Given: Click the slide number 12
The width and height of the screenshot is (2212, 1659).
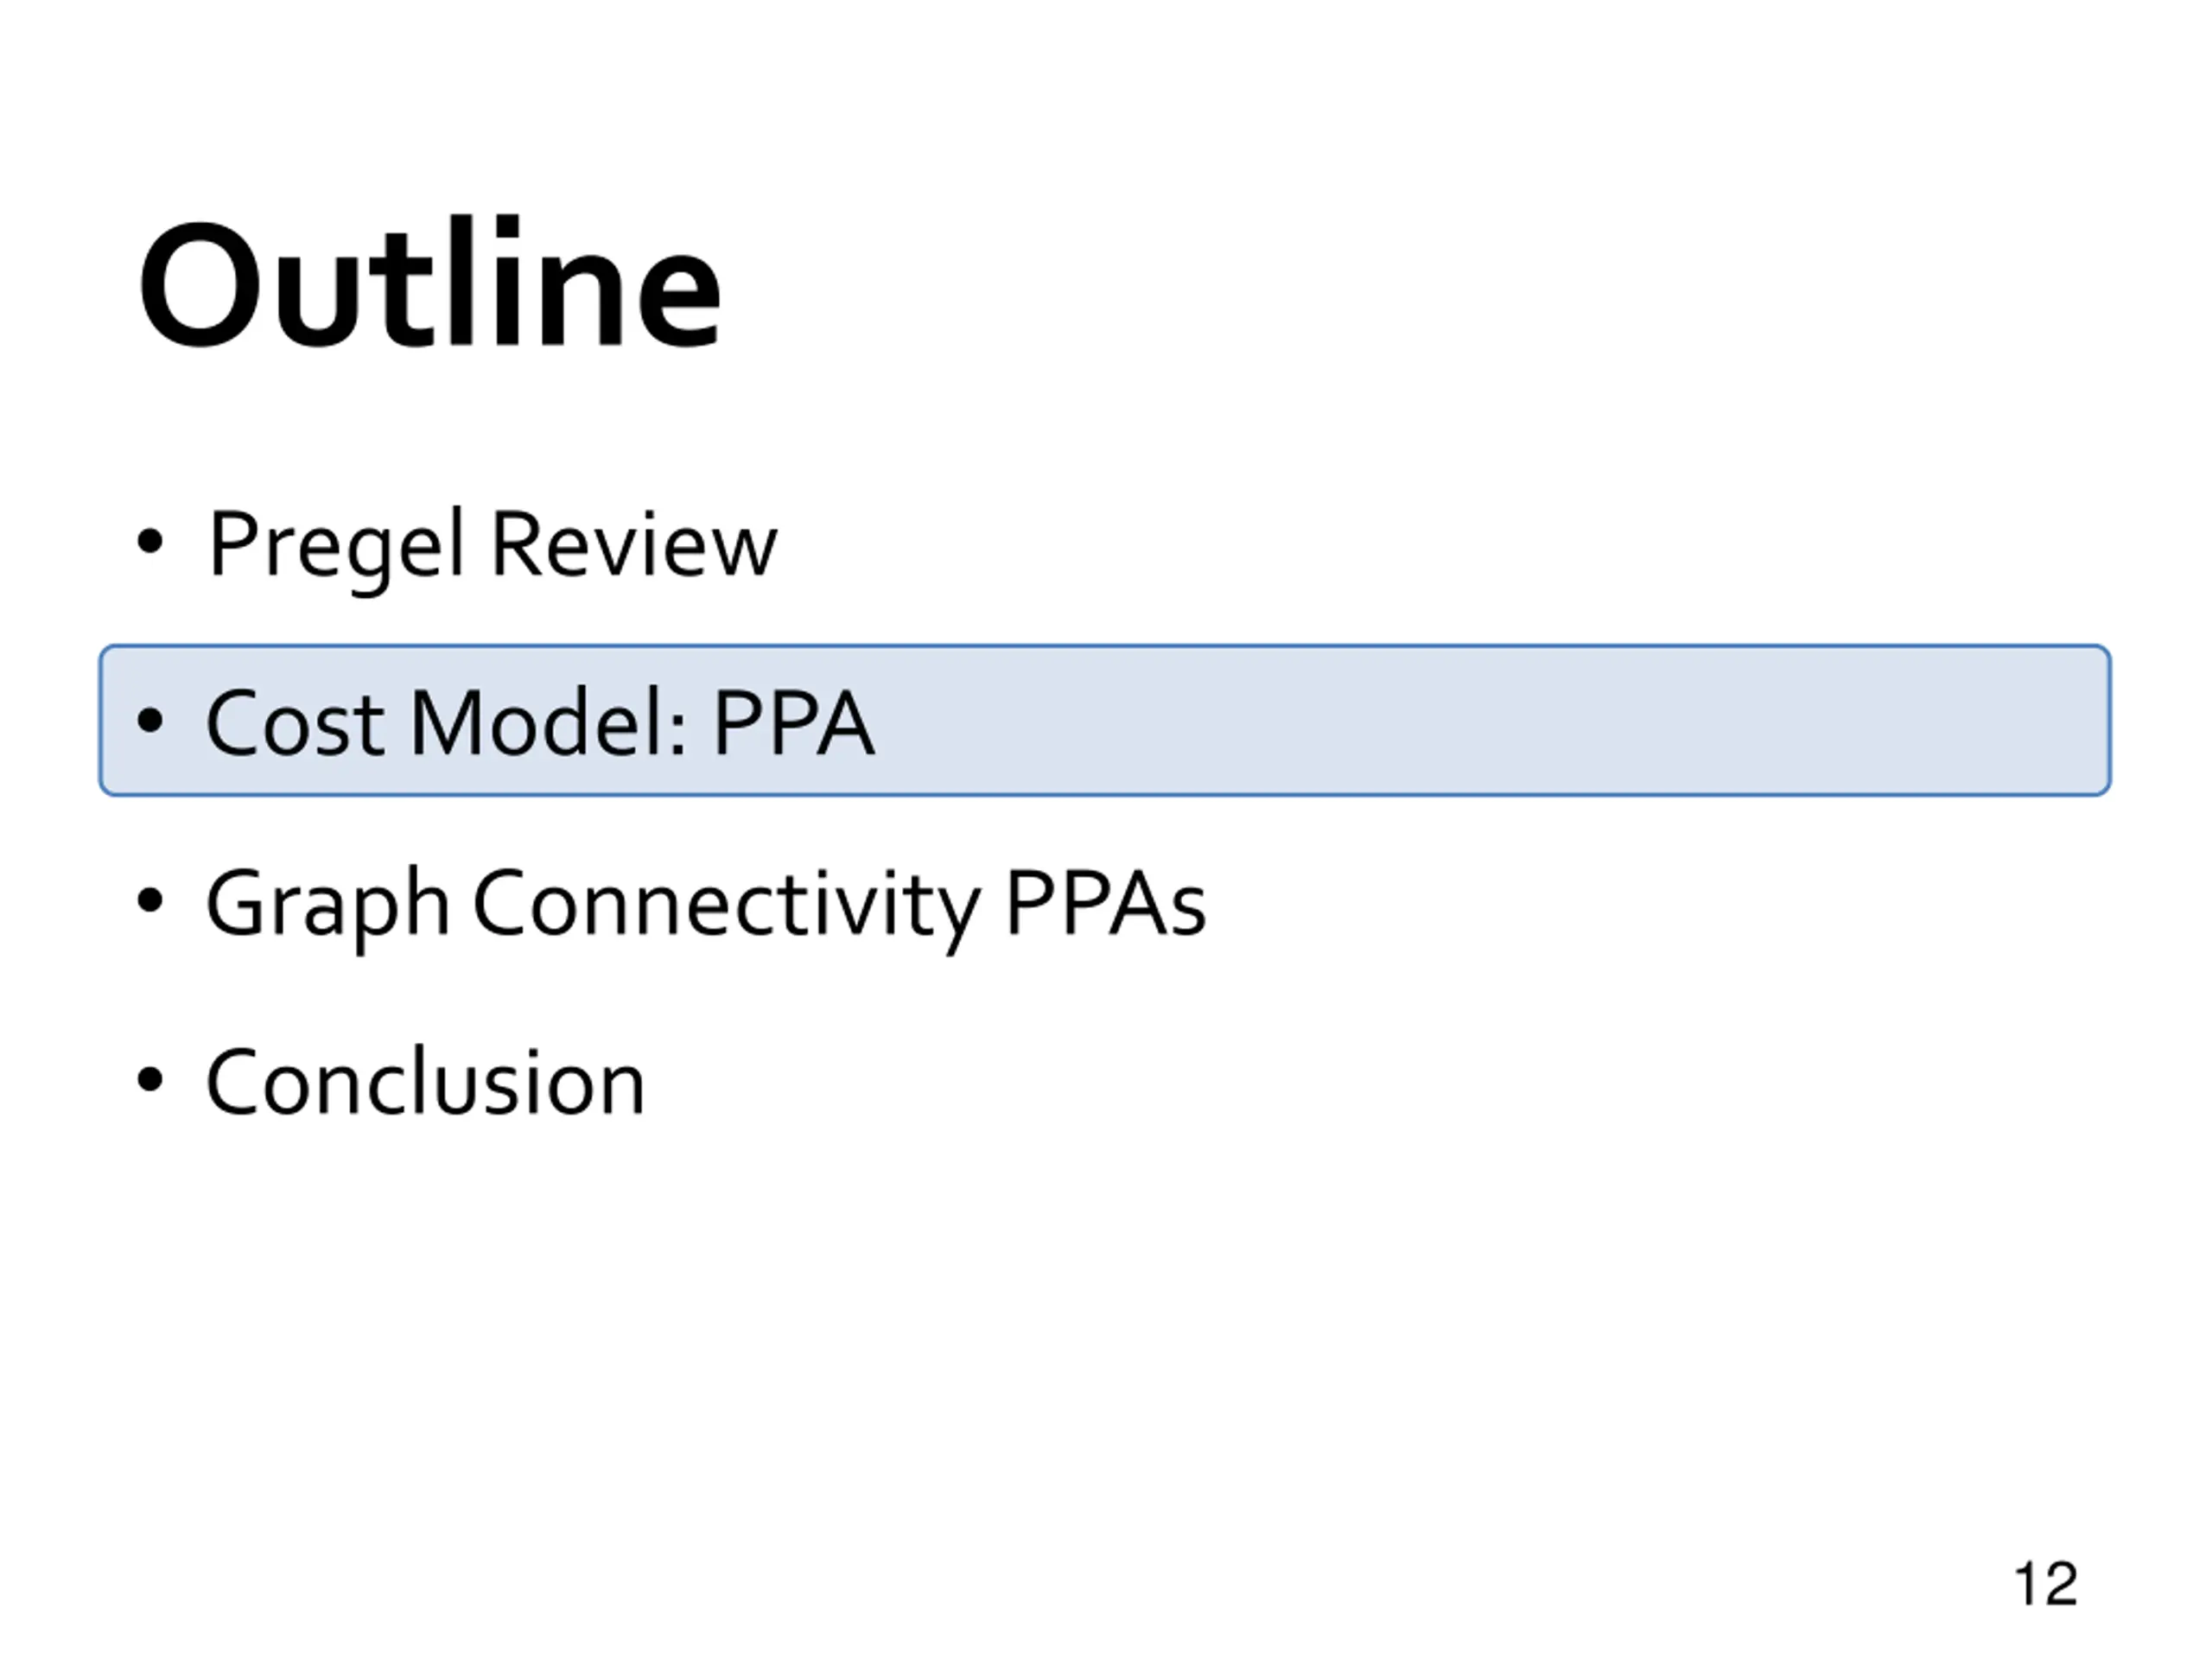Looking at the screenshot, I should [x=2046, y=1584].
